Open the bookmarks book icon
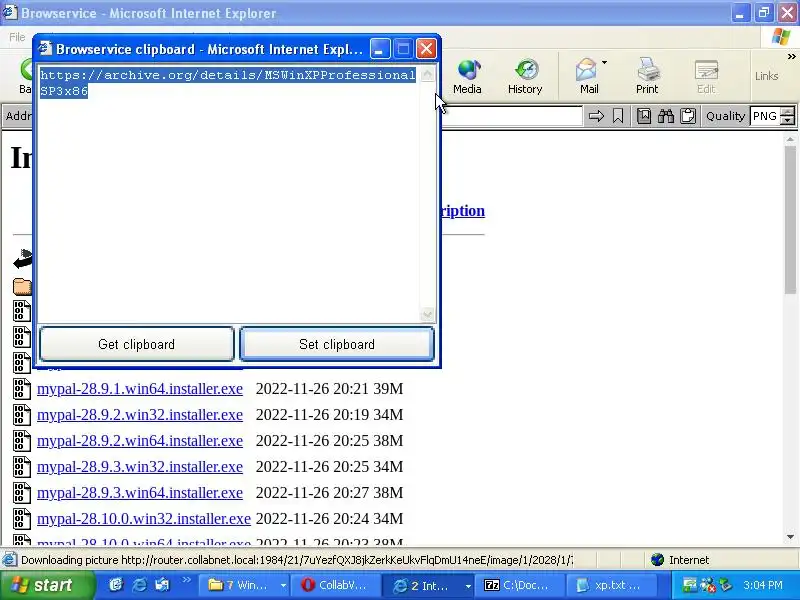800x600 pixels. (x=644, y=116)
